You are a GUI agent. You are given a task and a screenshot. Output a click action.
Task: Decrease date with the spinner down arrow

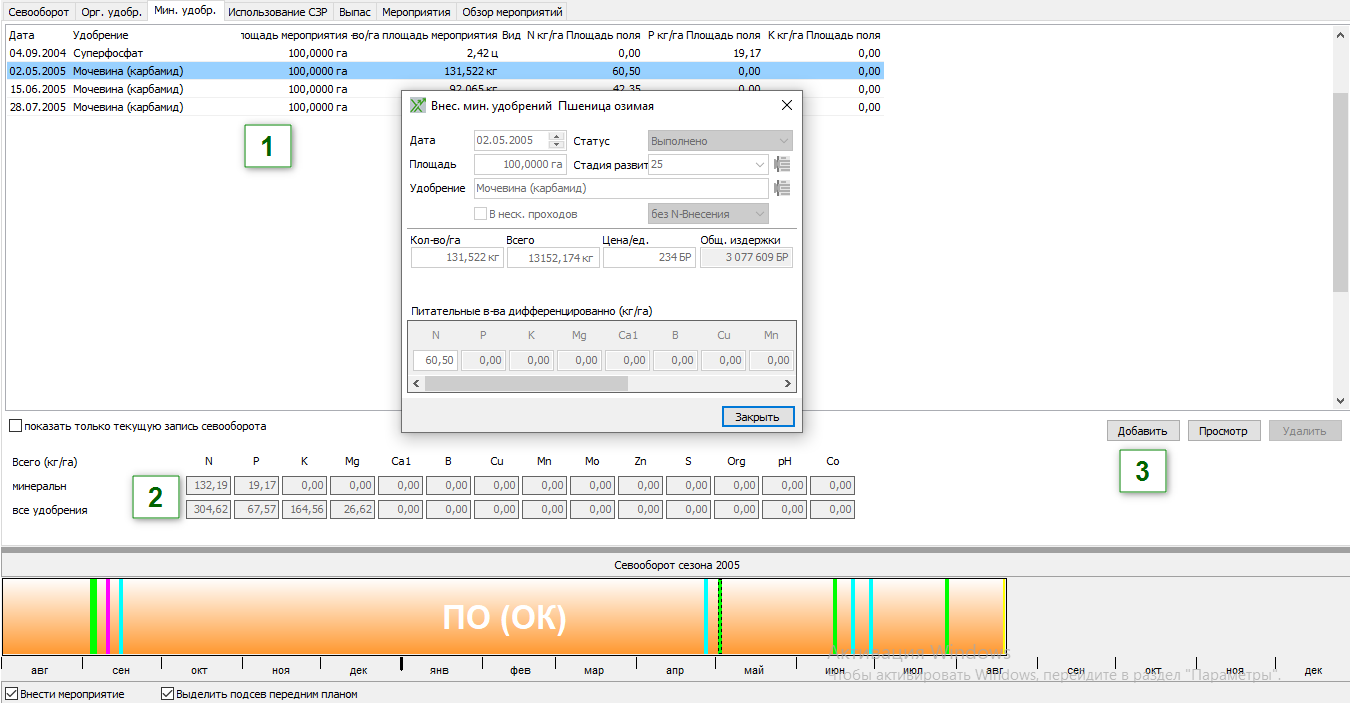pos(557,145)
